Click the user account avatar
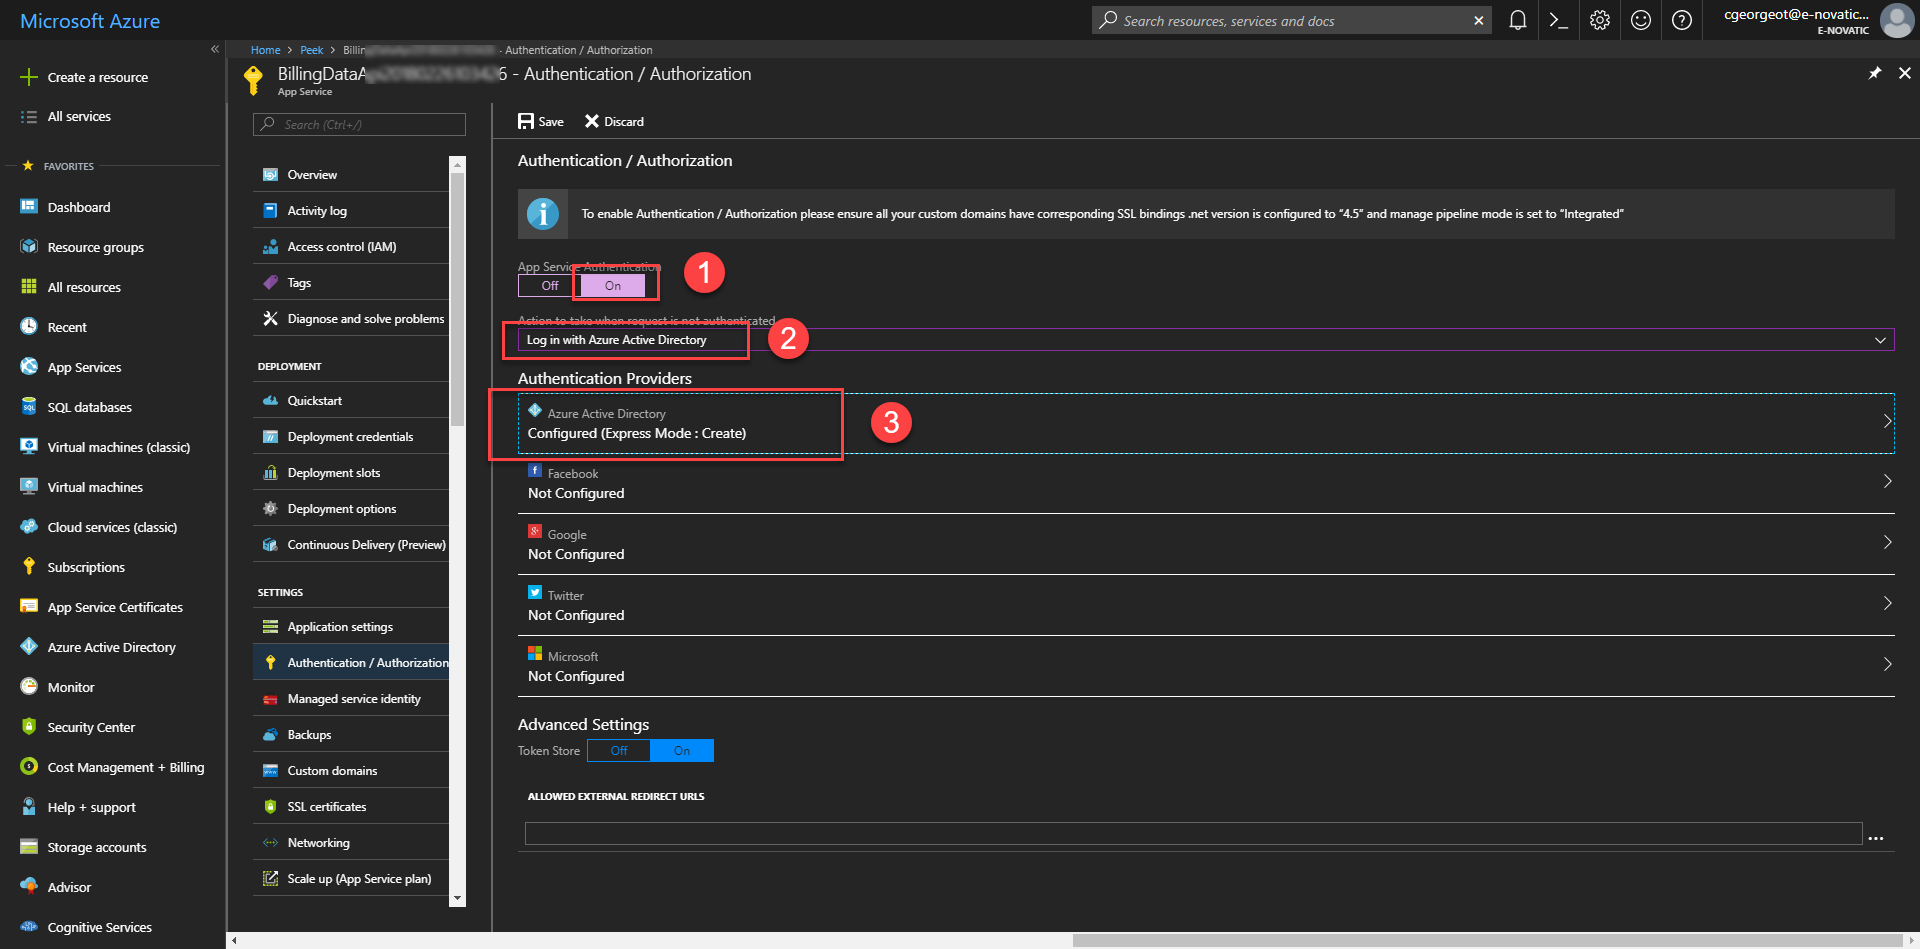 click(1897, 20)
